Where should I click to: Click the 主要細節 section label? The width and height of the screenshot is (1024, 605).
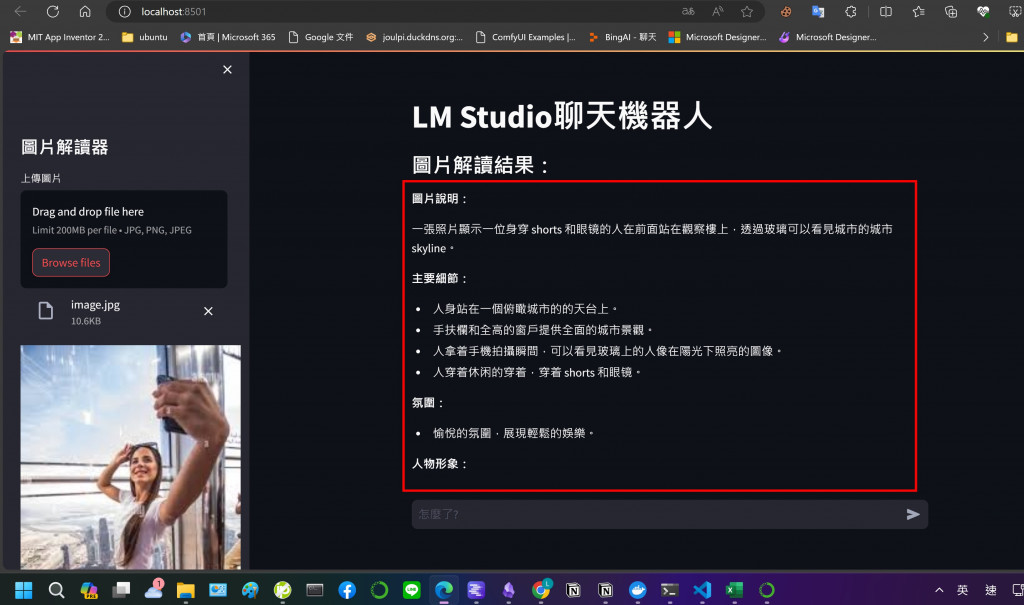440,279
